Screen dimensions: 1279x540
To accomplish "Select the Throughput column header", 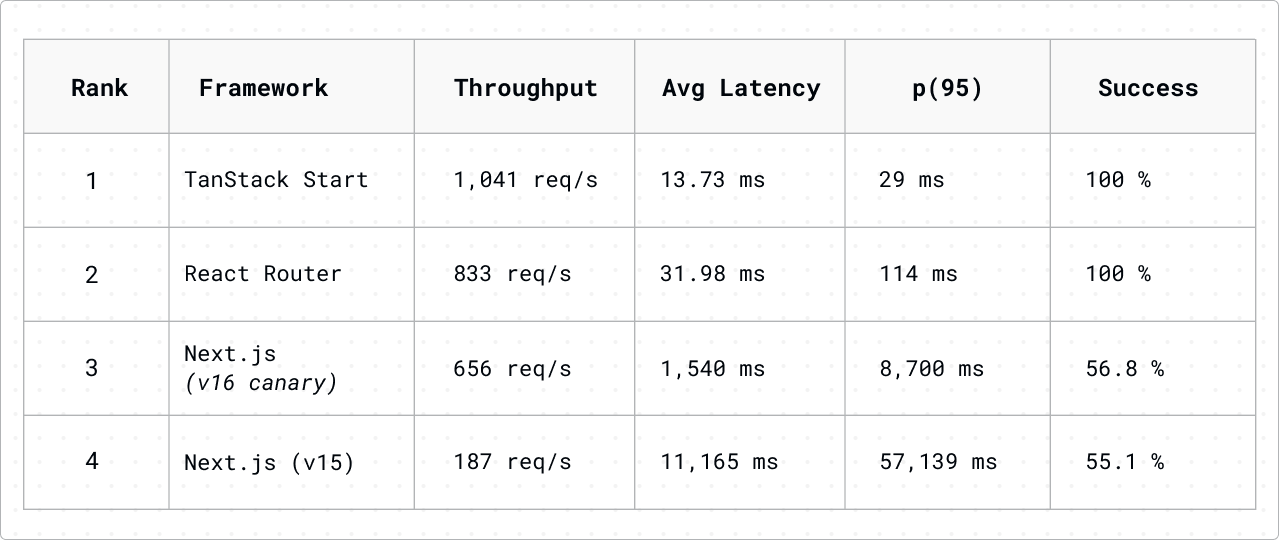I will pos(525,88).
